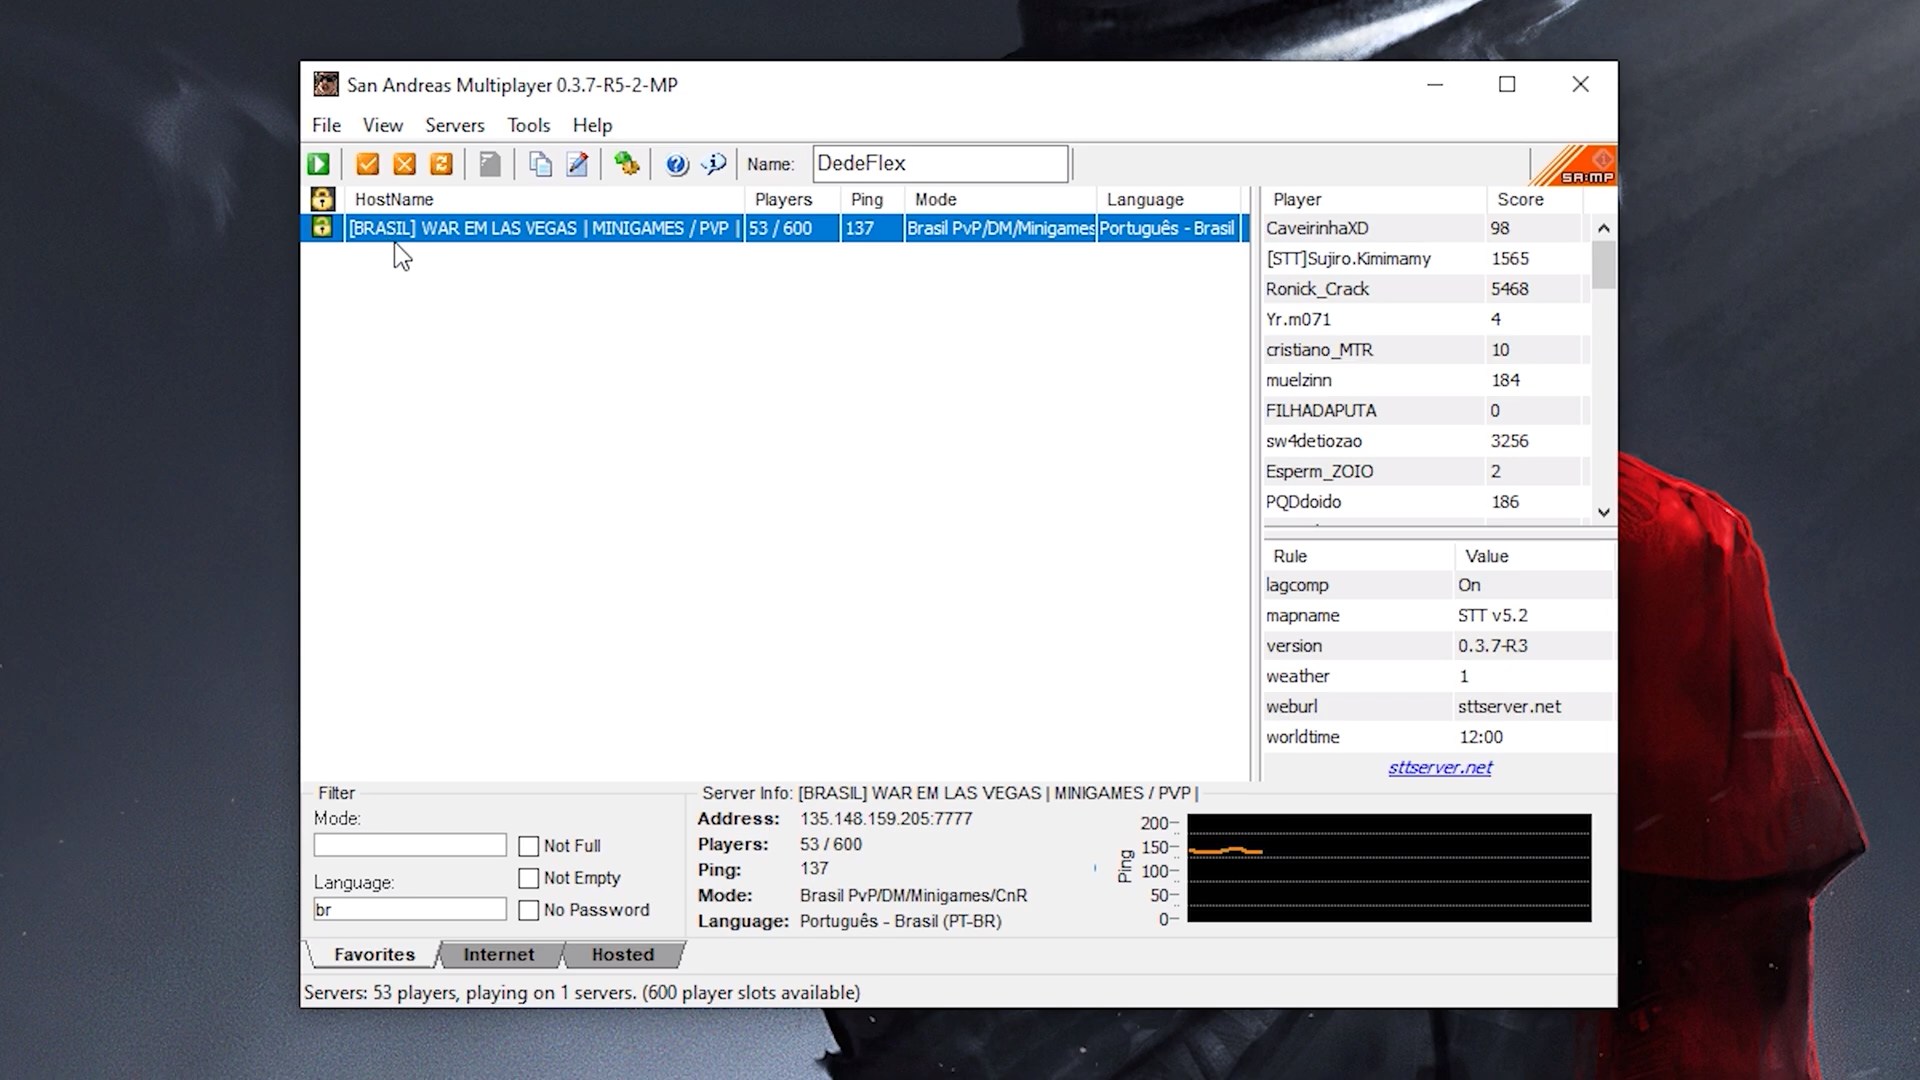Enable the Not Full filter checkbox

528,846
